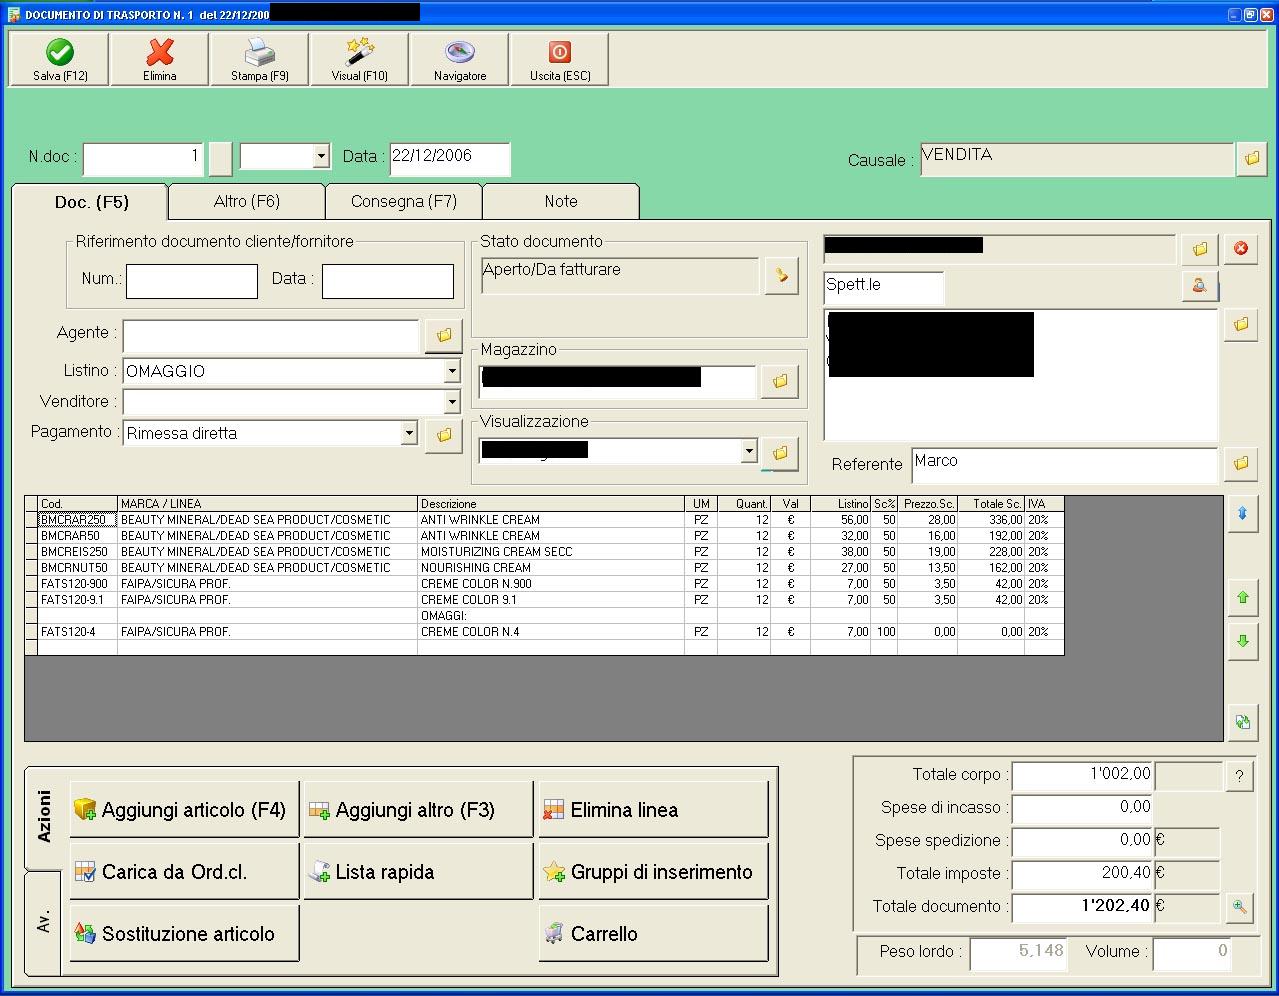The height and width of the screenshot is (996, 1279).
Task: Print document with Stampa (F9)
Action: pyautogui.click(x=259, y=60)
